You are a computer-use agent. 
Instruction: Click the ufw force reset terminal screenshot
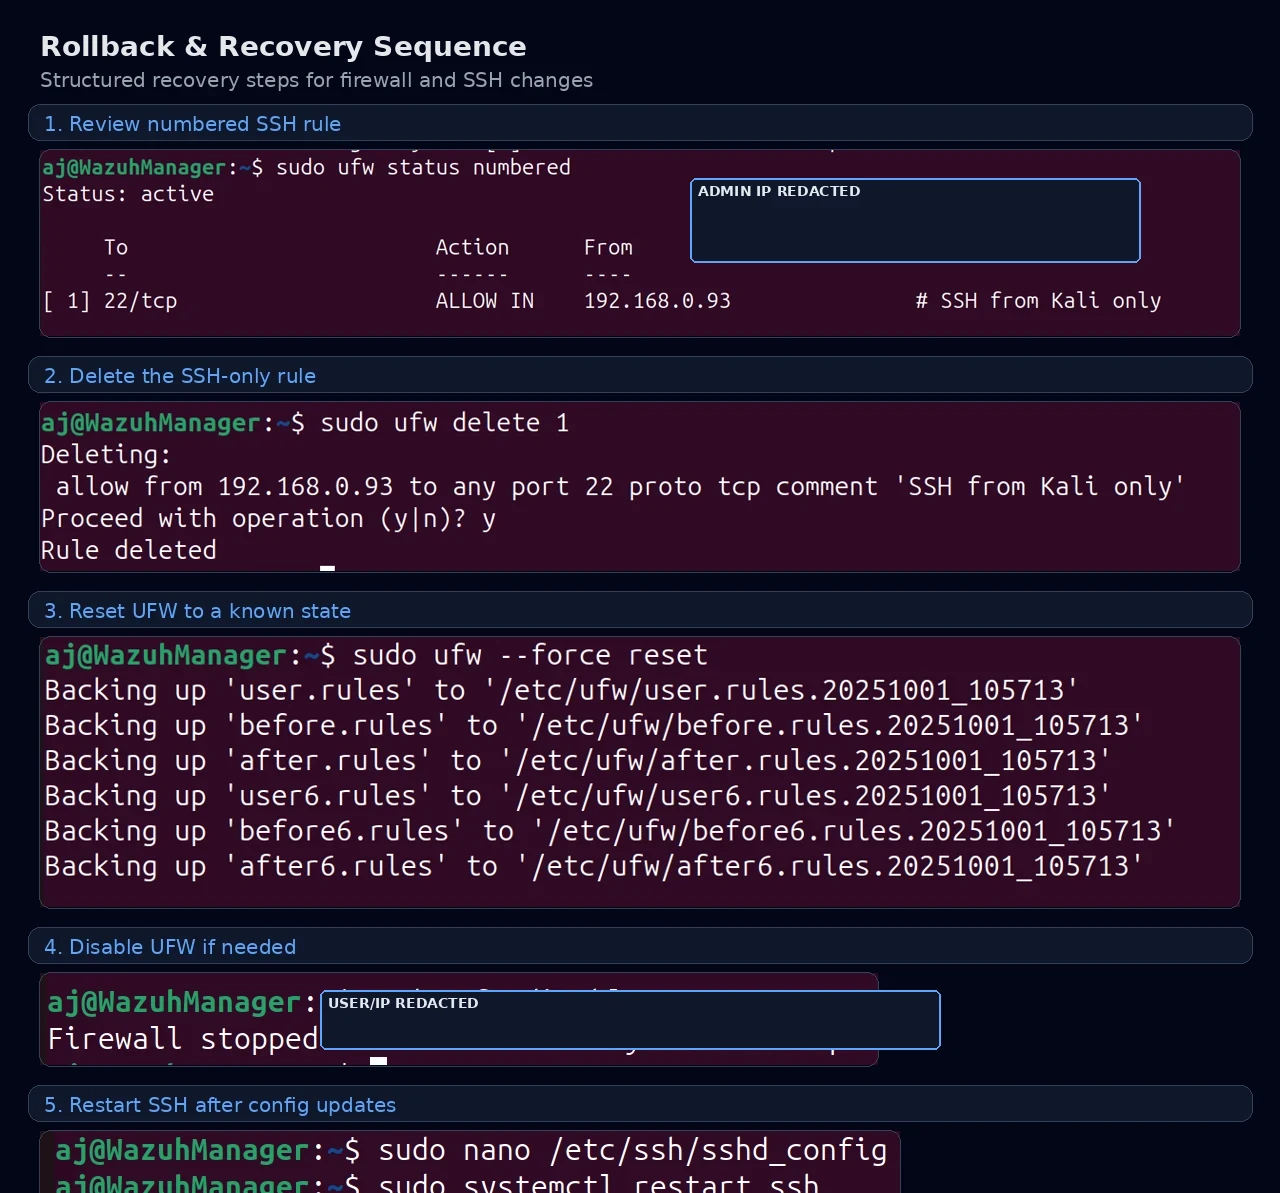640,772
